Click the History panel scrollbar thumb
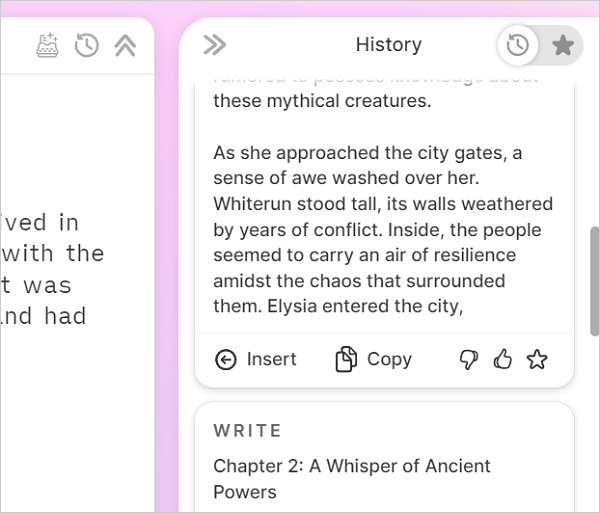This screenshot has width=600, height=513. (x=595, y=282)
